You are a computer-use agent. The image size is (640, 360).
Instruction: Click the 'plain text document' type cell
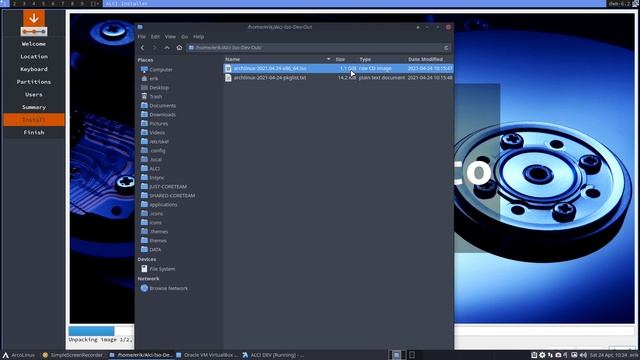click(382, 78)
